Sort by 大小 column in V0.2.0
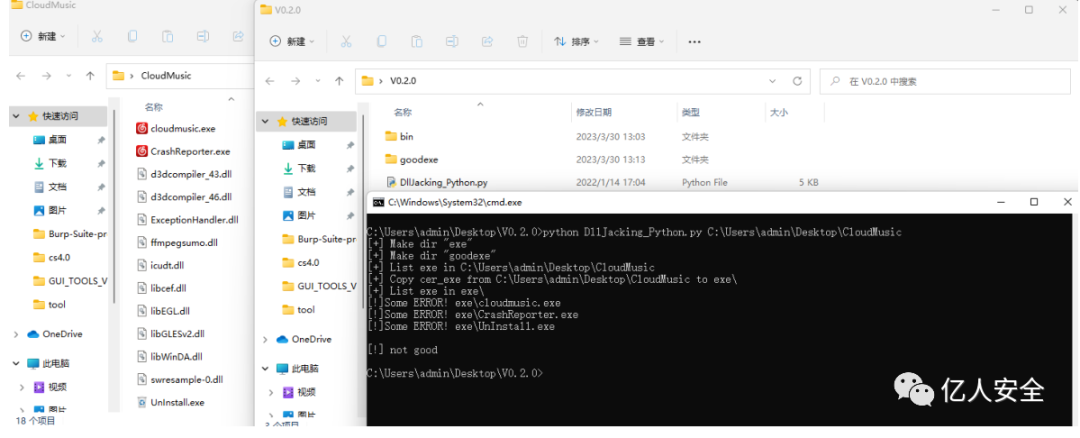 (x=779, y=112)
